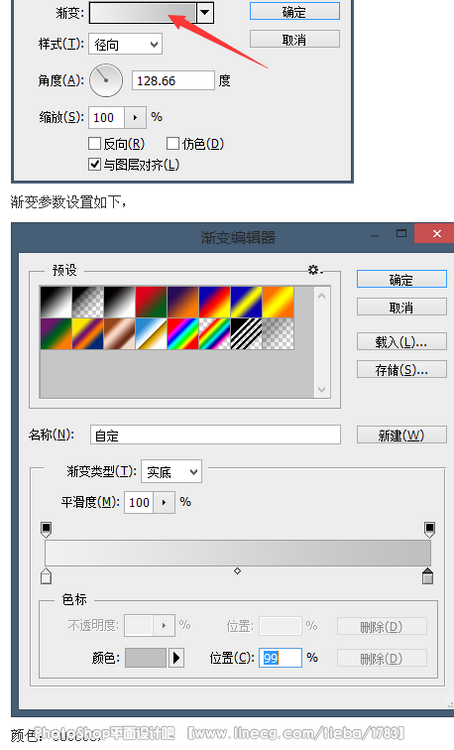Select the transparent stripes preset
Screen dimensions: 454x750
tap(246, 333)
